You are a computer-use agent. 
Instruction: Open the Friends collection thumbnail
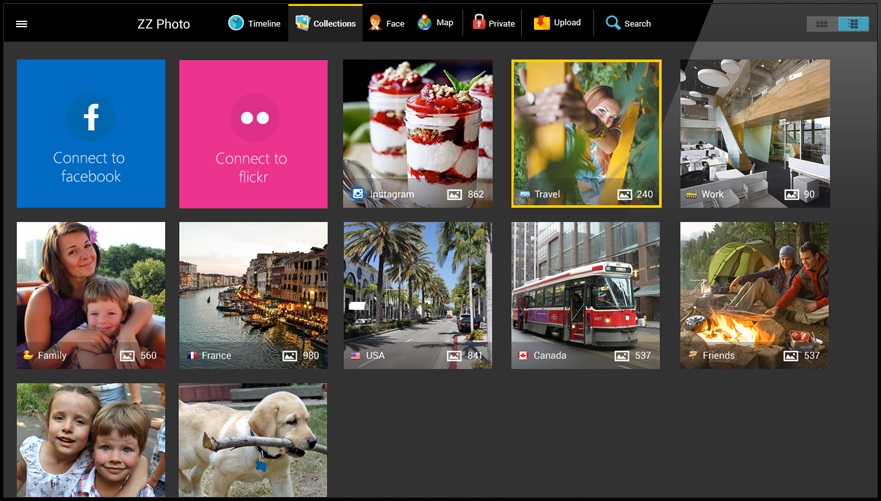point(755,295)
